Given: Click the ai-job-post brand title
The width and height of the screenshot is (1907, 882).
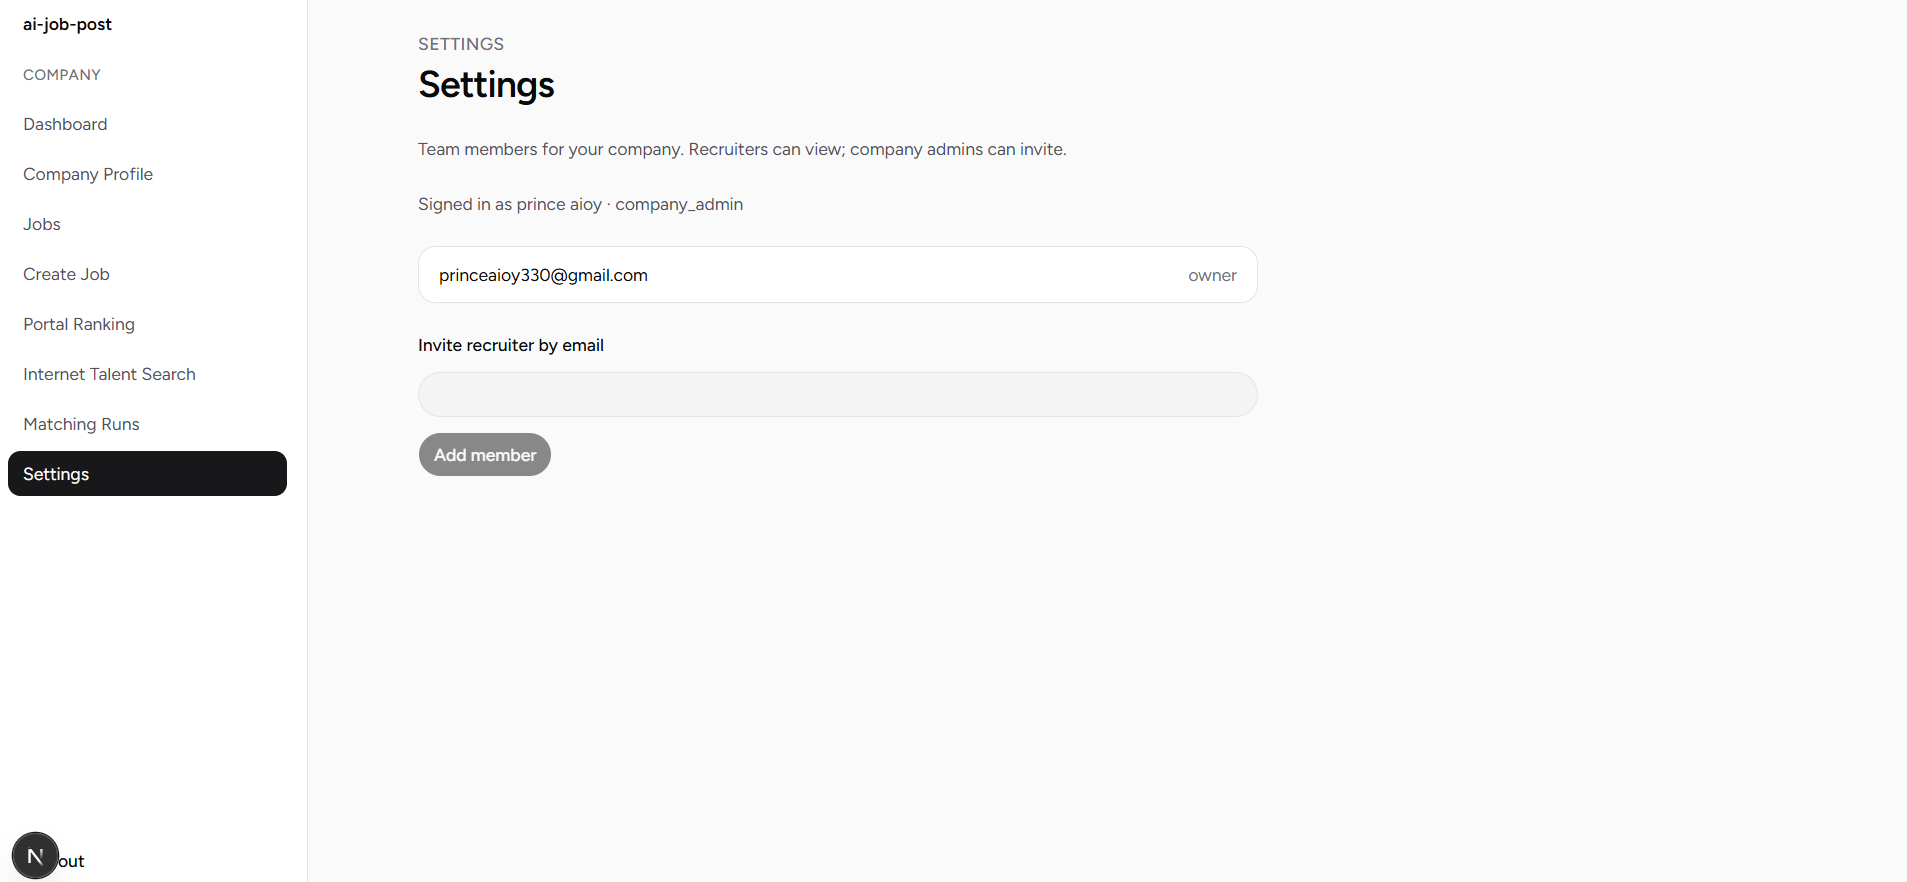Looking at the screenshot, I should coord(67,24).
